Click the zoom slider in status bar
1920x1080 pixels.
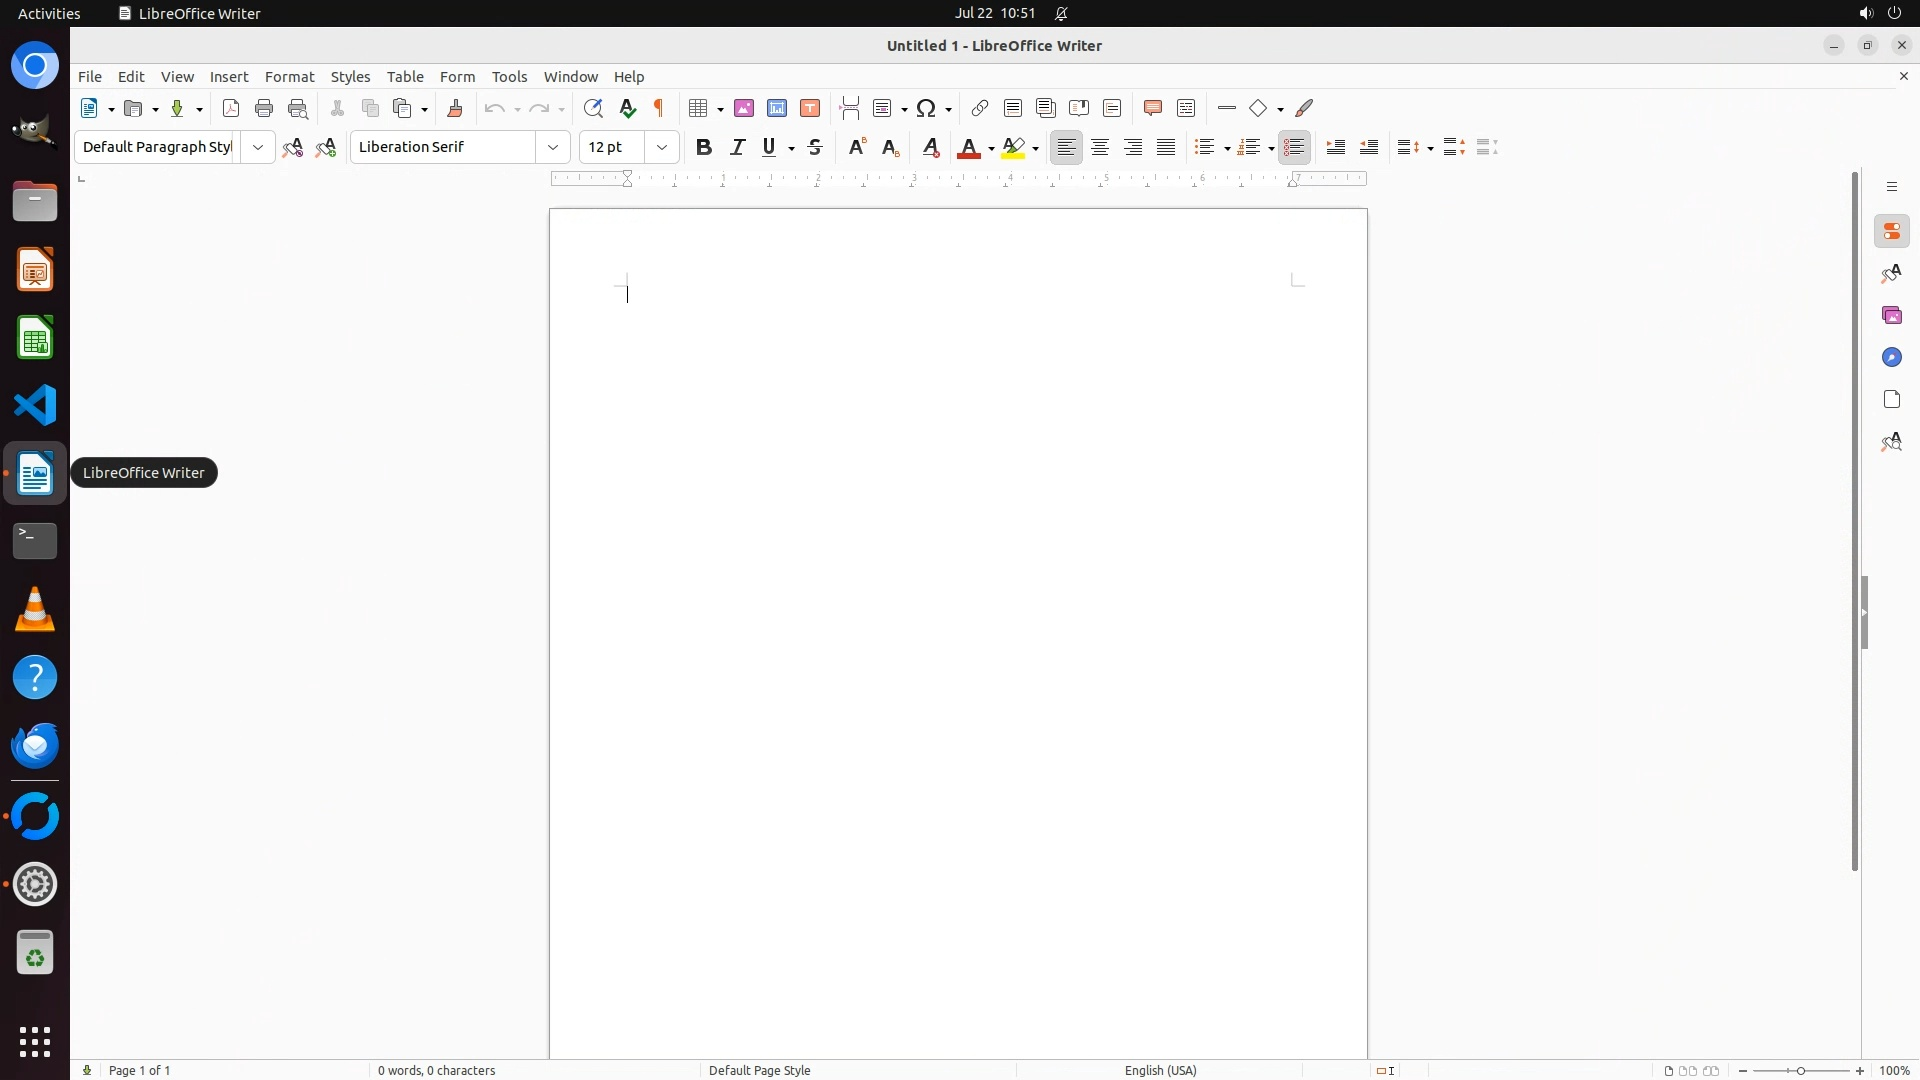pos(1801,1070)
